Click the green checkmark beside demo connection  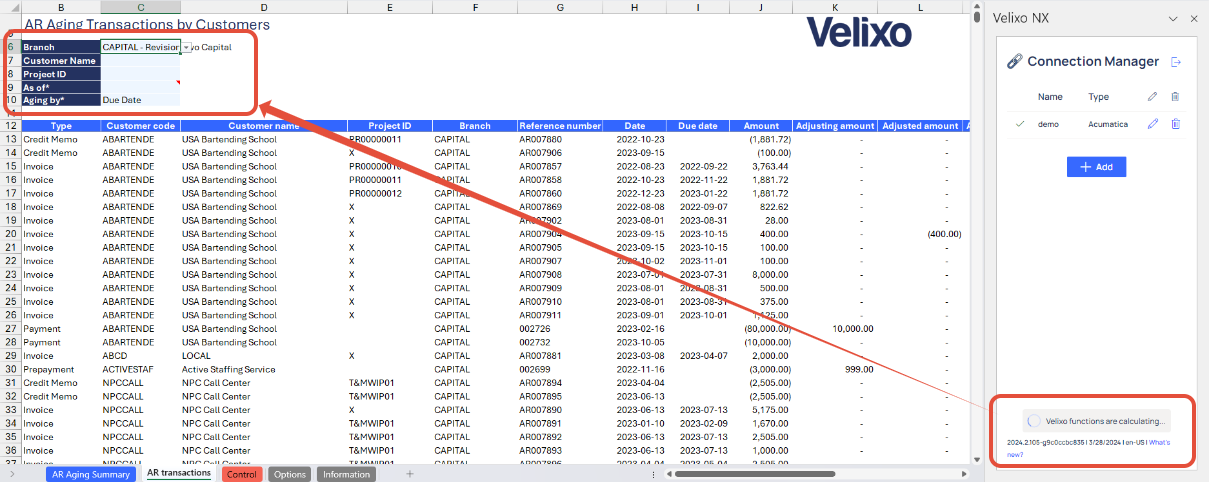1020,124
